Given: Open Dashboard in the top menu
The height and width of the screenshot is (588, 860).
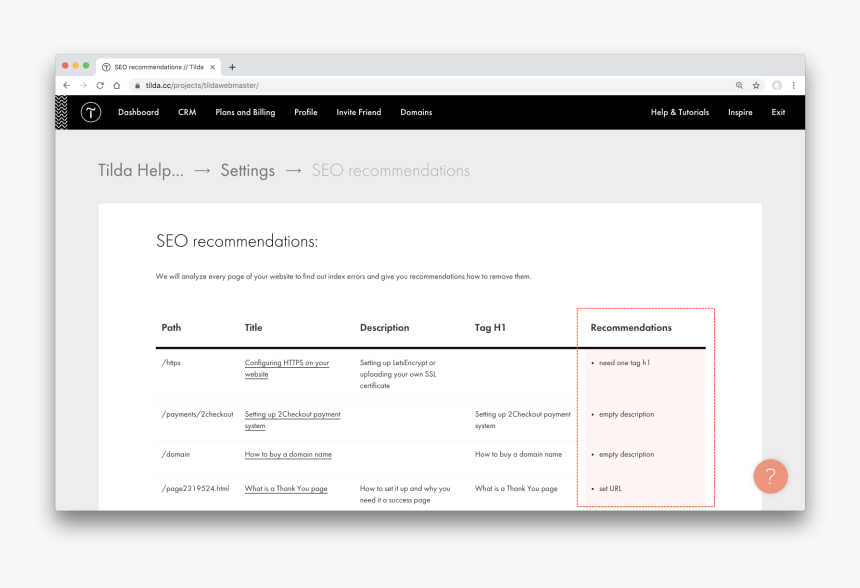Looking at the screenshot, I should pyautogui.click(x=138, y=112).
